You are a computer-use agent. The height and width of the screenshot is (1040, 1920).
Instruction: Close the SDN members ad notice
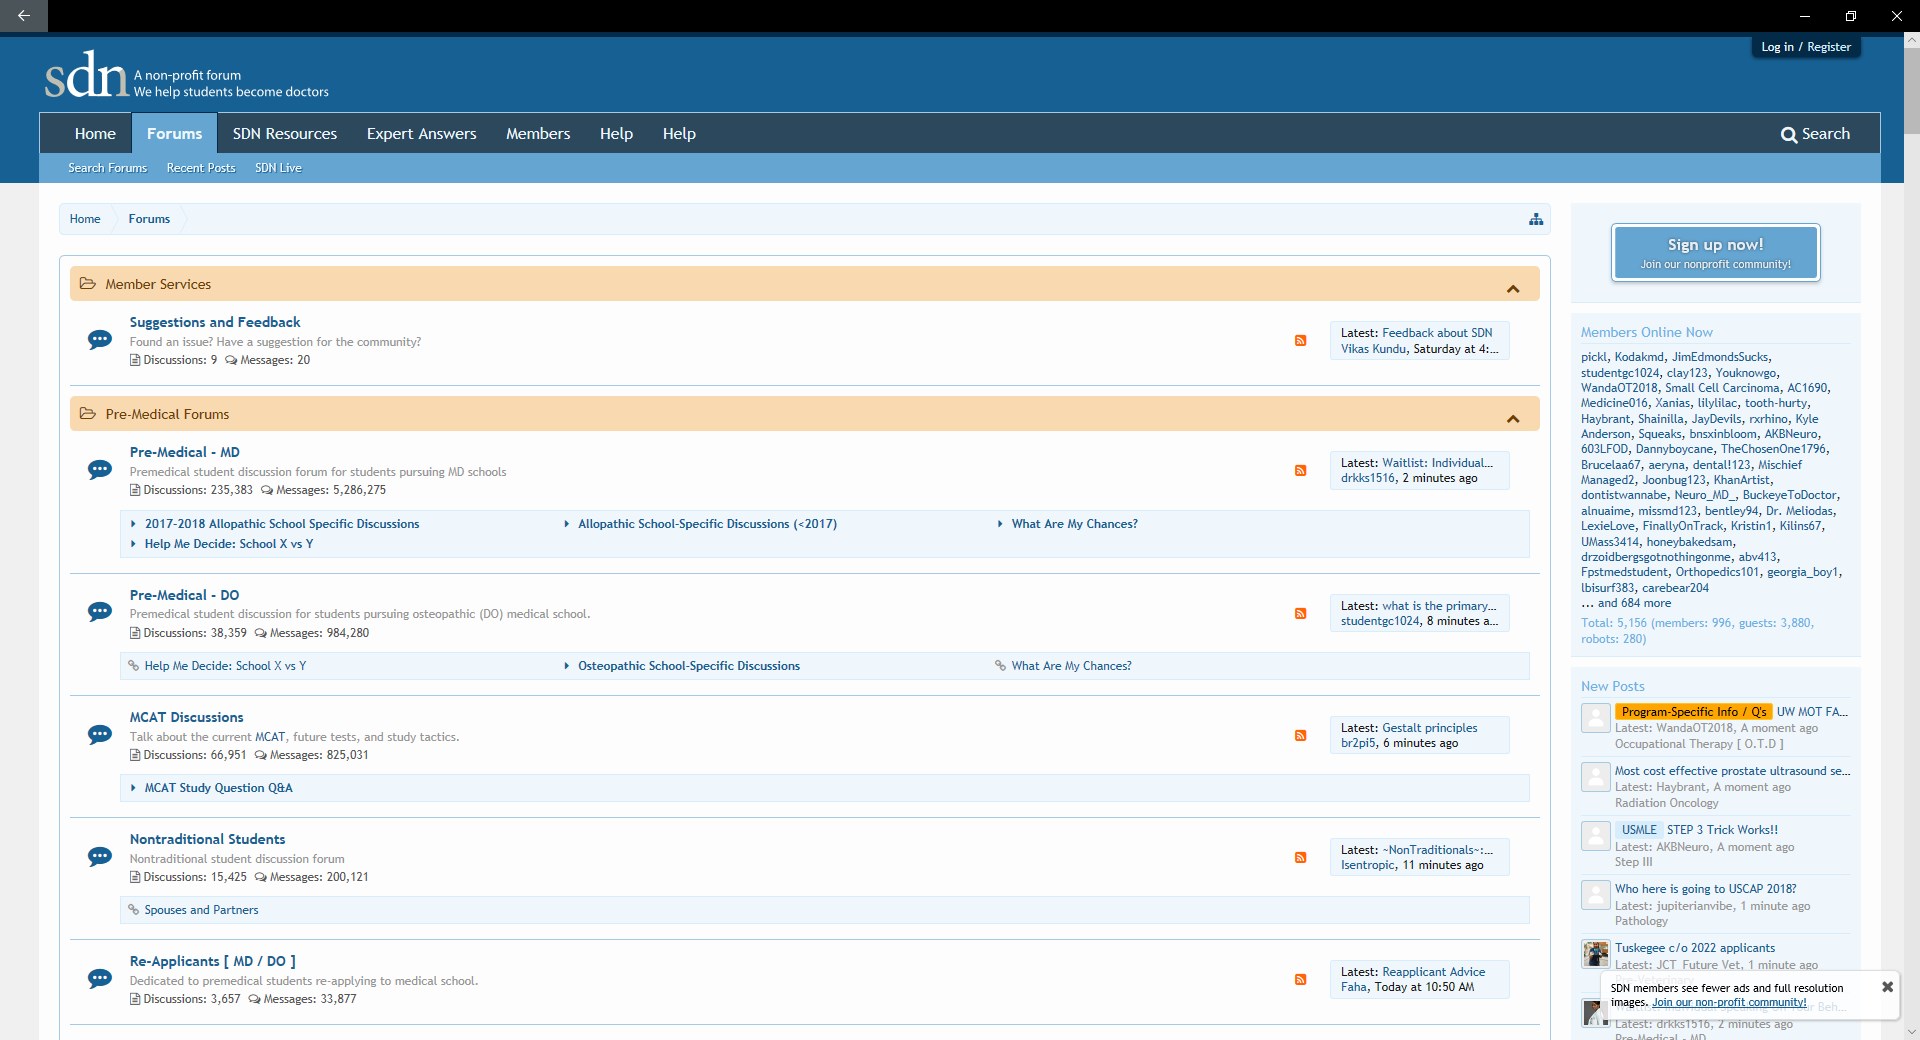[1887, 987]
